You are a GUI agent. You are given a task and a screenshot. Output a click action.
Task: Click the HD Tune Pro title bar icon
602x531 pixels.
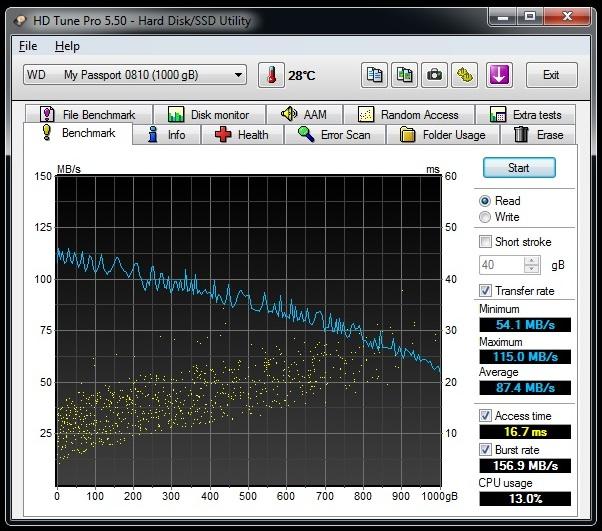pyautogui.click(x=20, y=21)
